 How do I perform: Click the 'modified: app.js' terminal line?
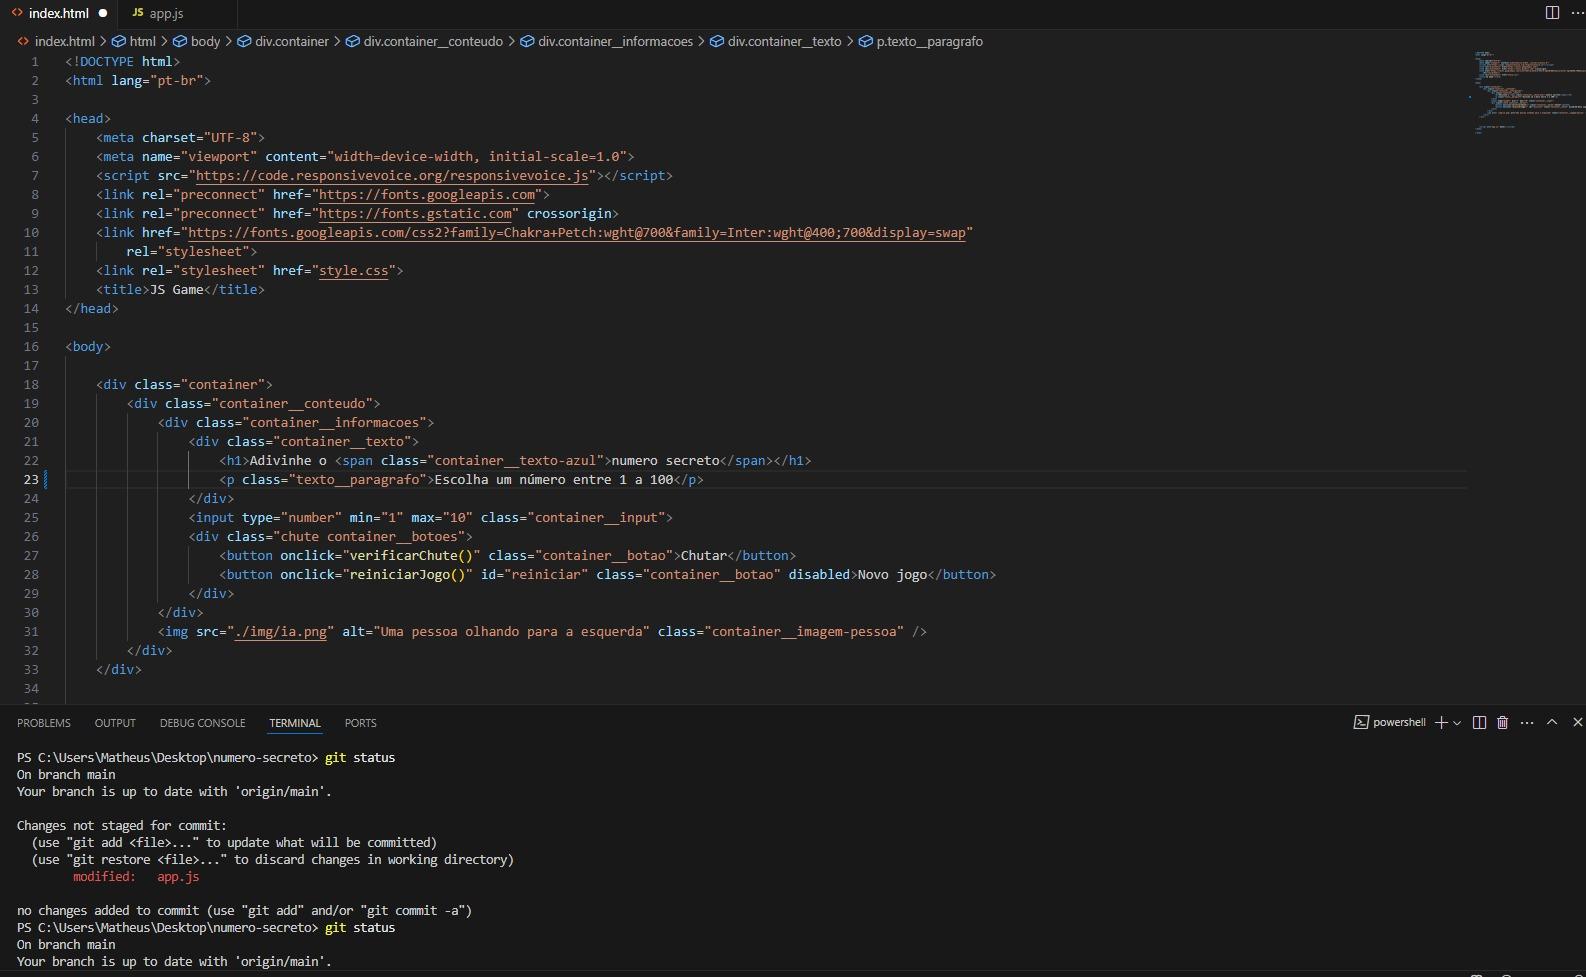point(136,876)
